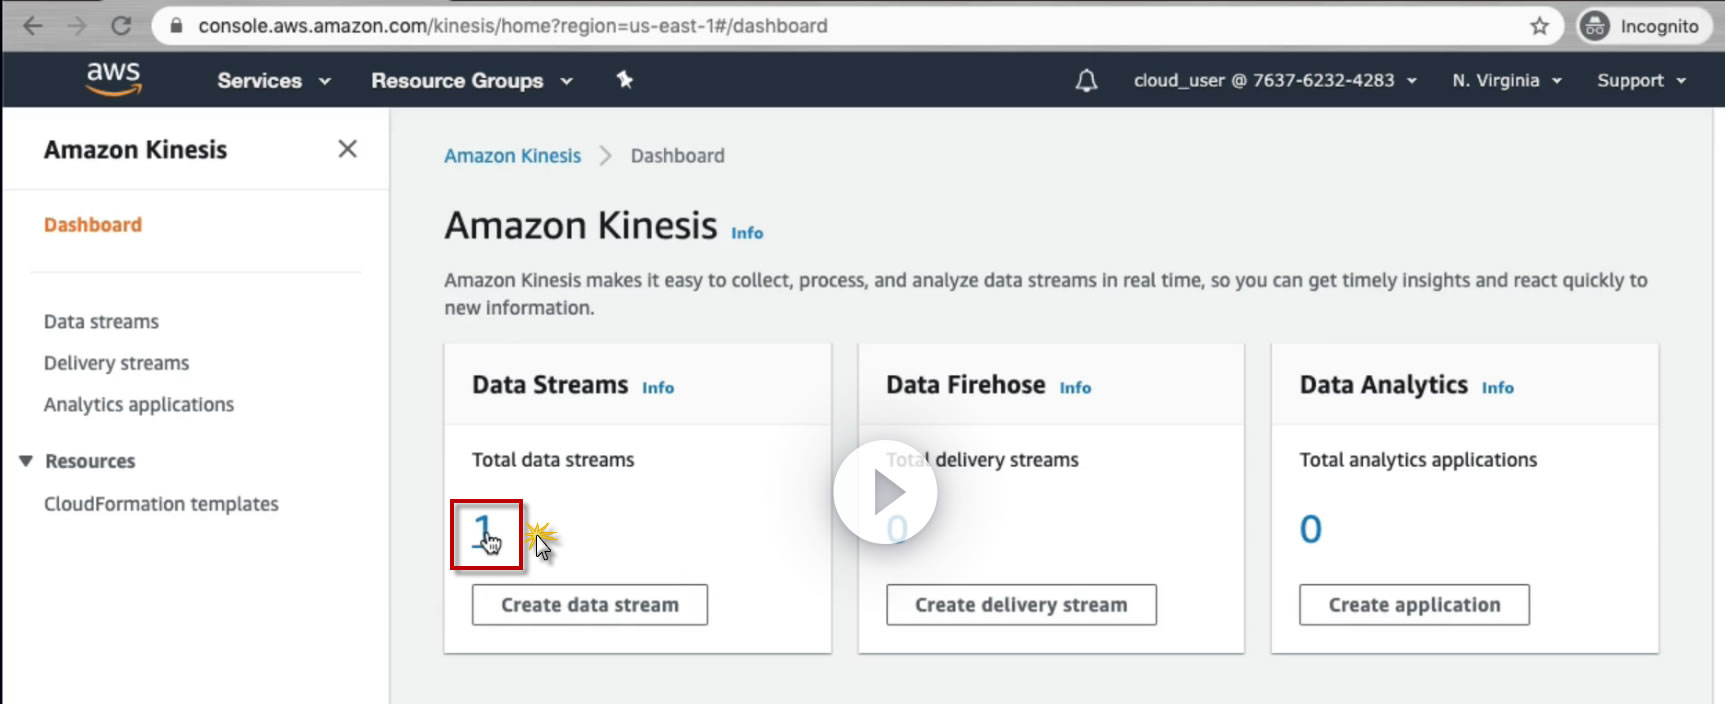Click the Create delivery stream button
Image resolution: width=1725 pixels, height=704 pixels.
click(1020, 605)
